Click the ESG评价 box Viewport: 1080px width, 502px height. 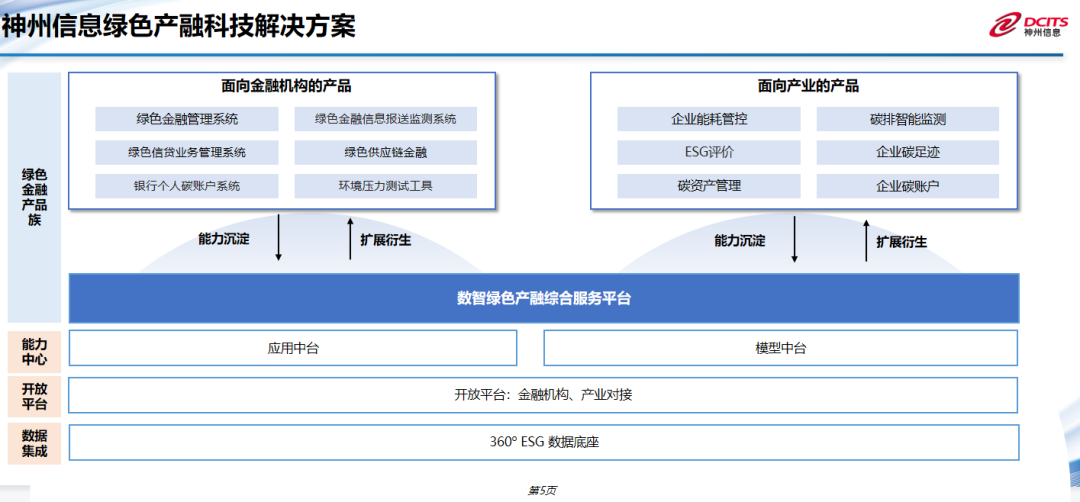708,153
